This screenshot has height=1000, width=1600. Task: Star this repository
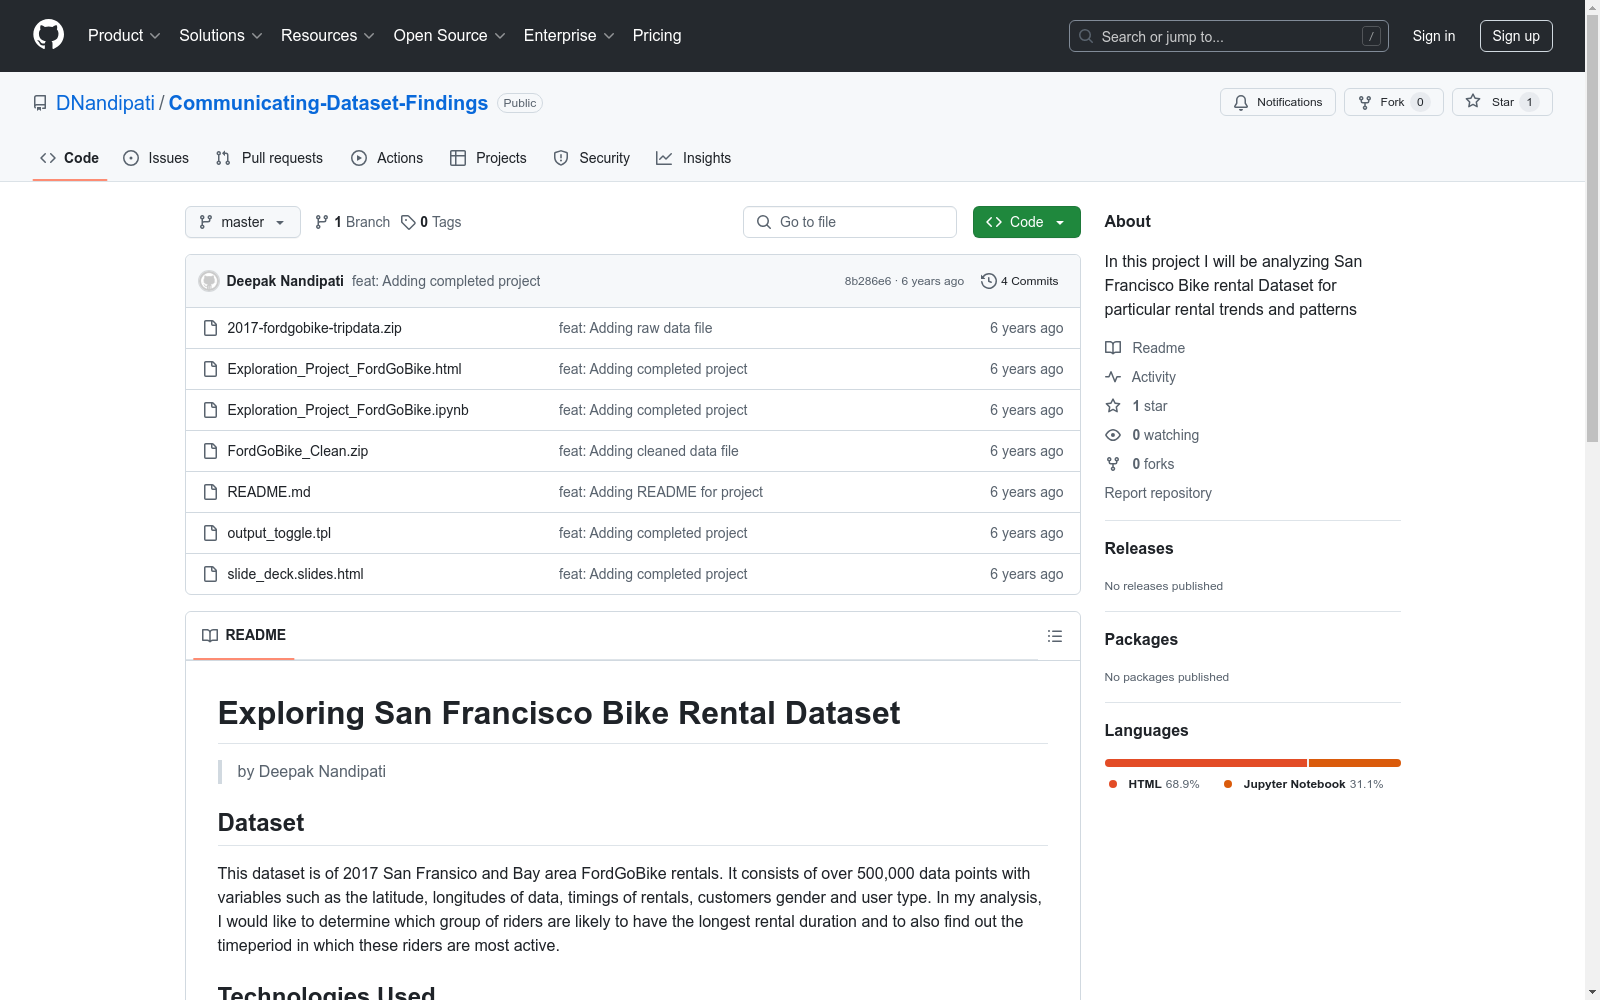1502,102
